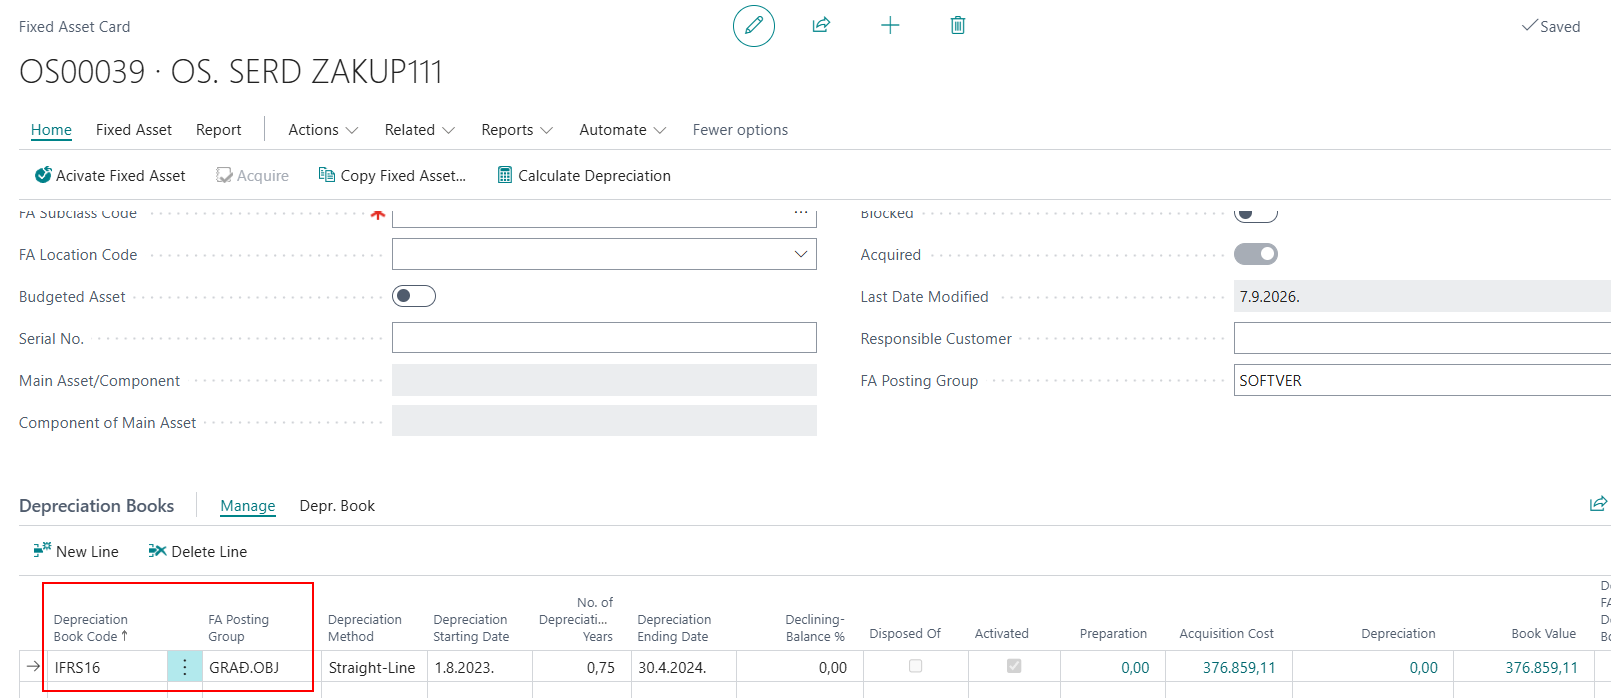Open the 376.859,11 Acquisition Cost link
The image size is (1611, 698).
click(x=1239, y=667)
